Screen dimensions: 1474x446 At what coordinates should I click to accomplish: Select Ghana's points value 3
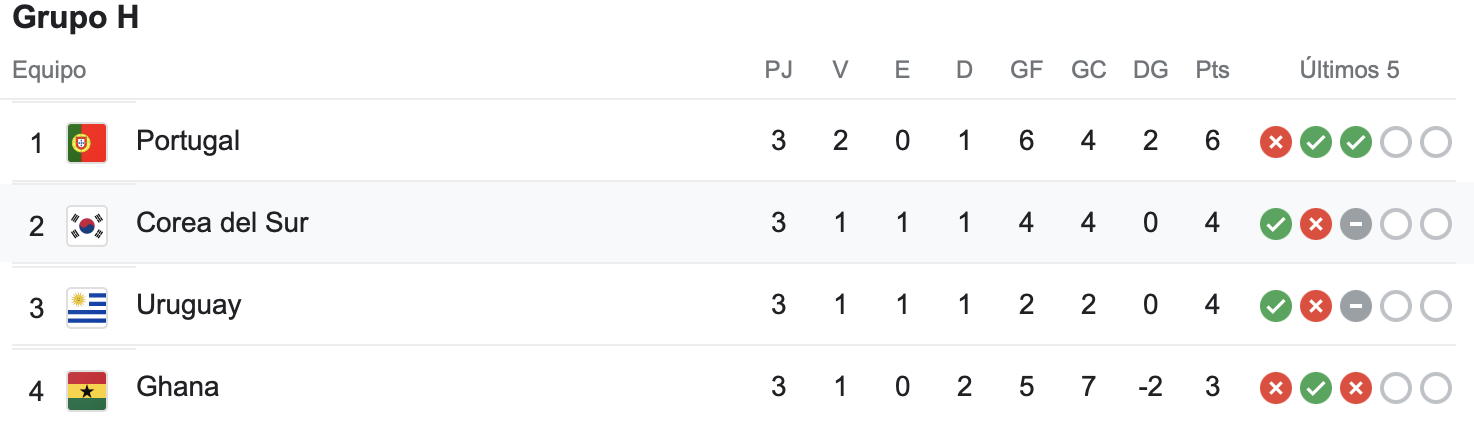[x=1212, y=387]
